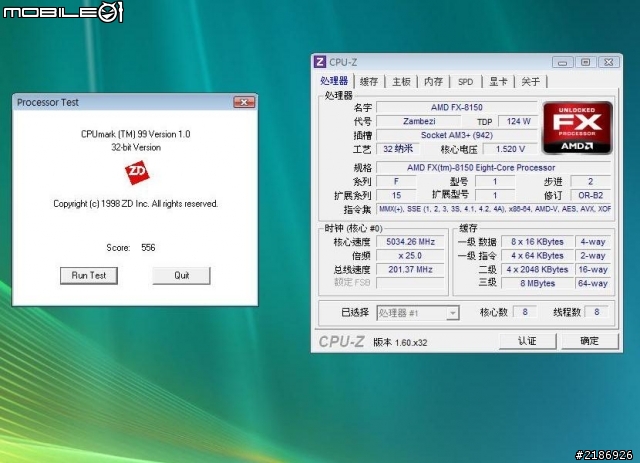Maximize the CPU-Z window
Screen dimensions: 640x463
586,62
